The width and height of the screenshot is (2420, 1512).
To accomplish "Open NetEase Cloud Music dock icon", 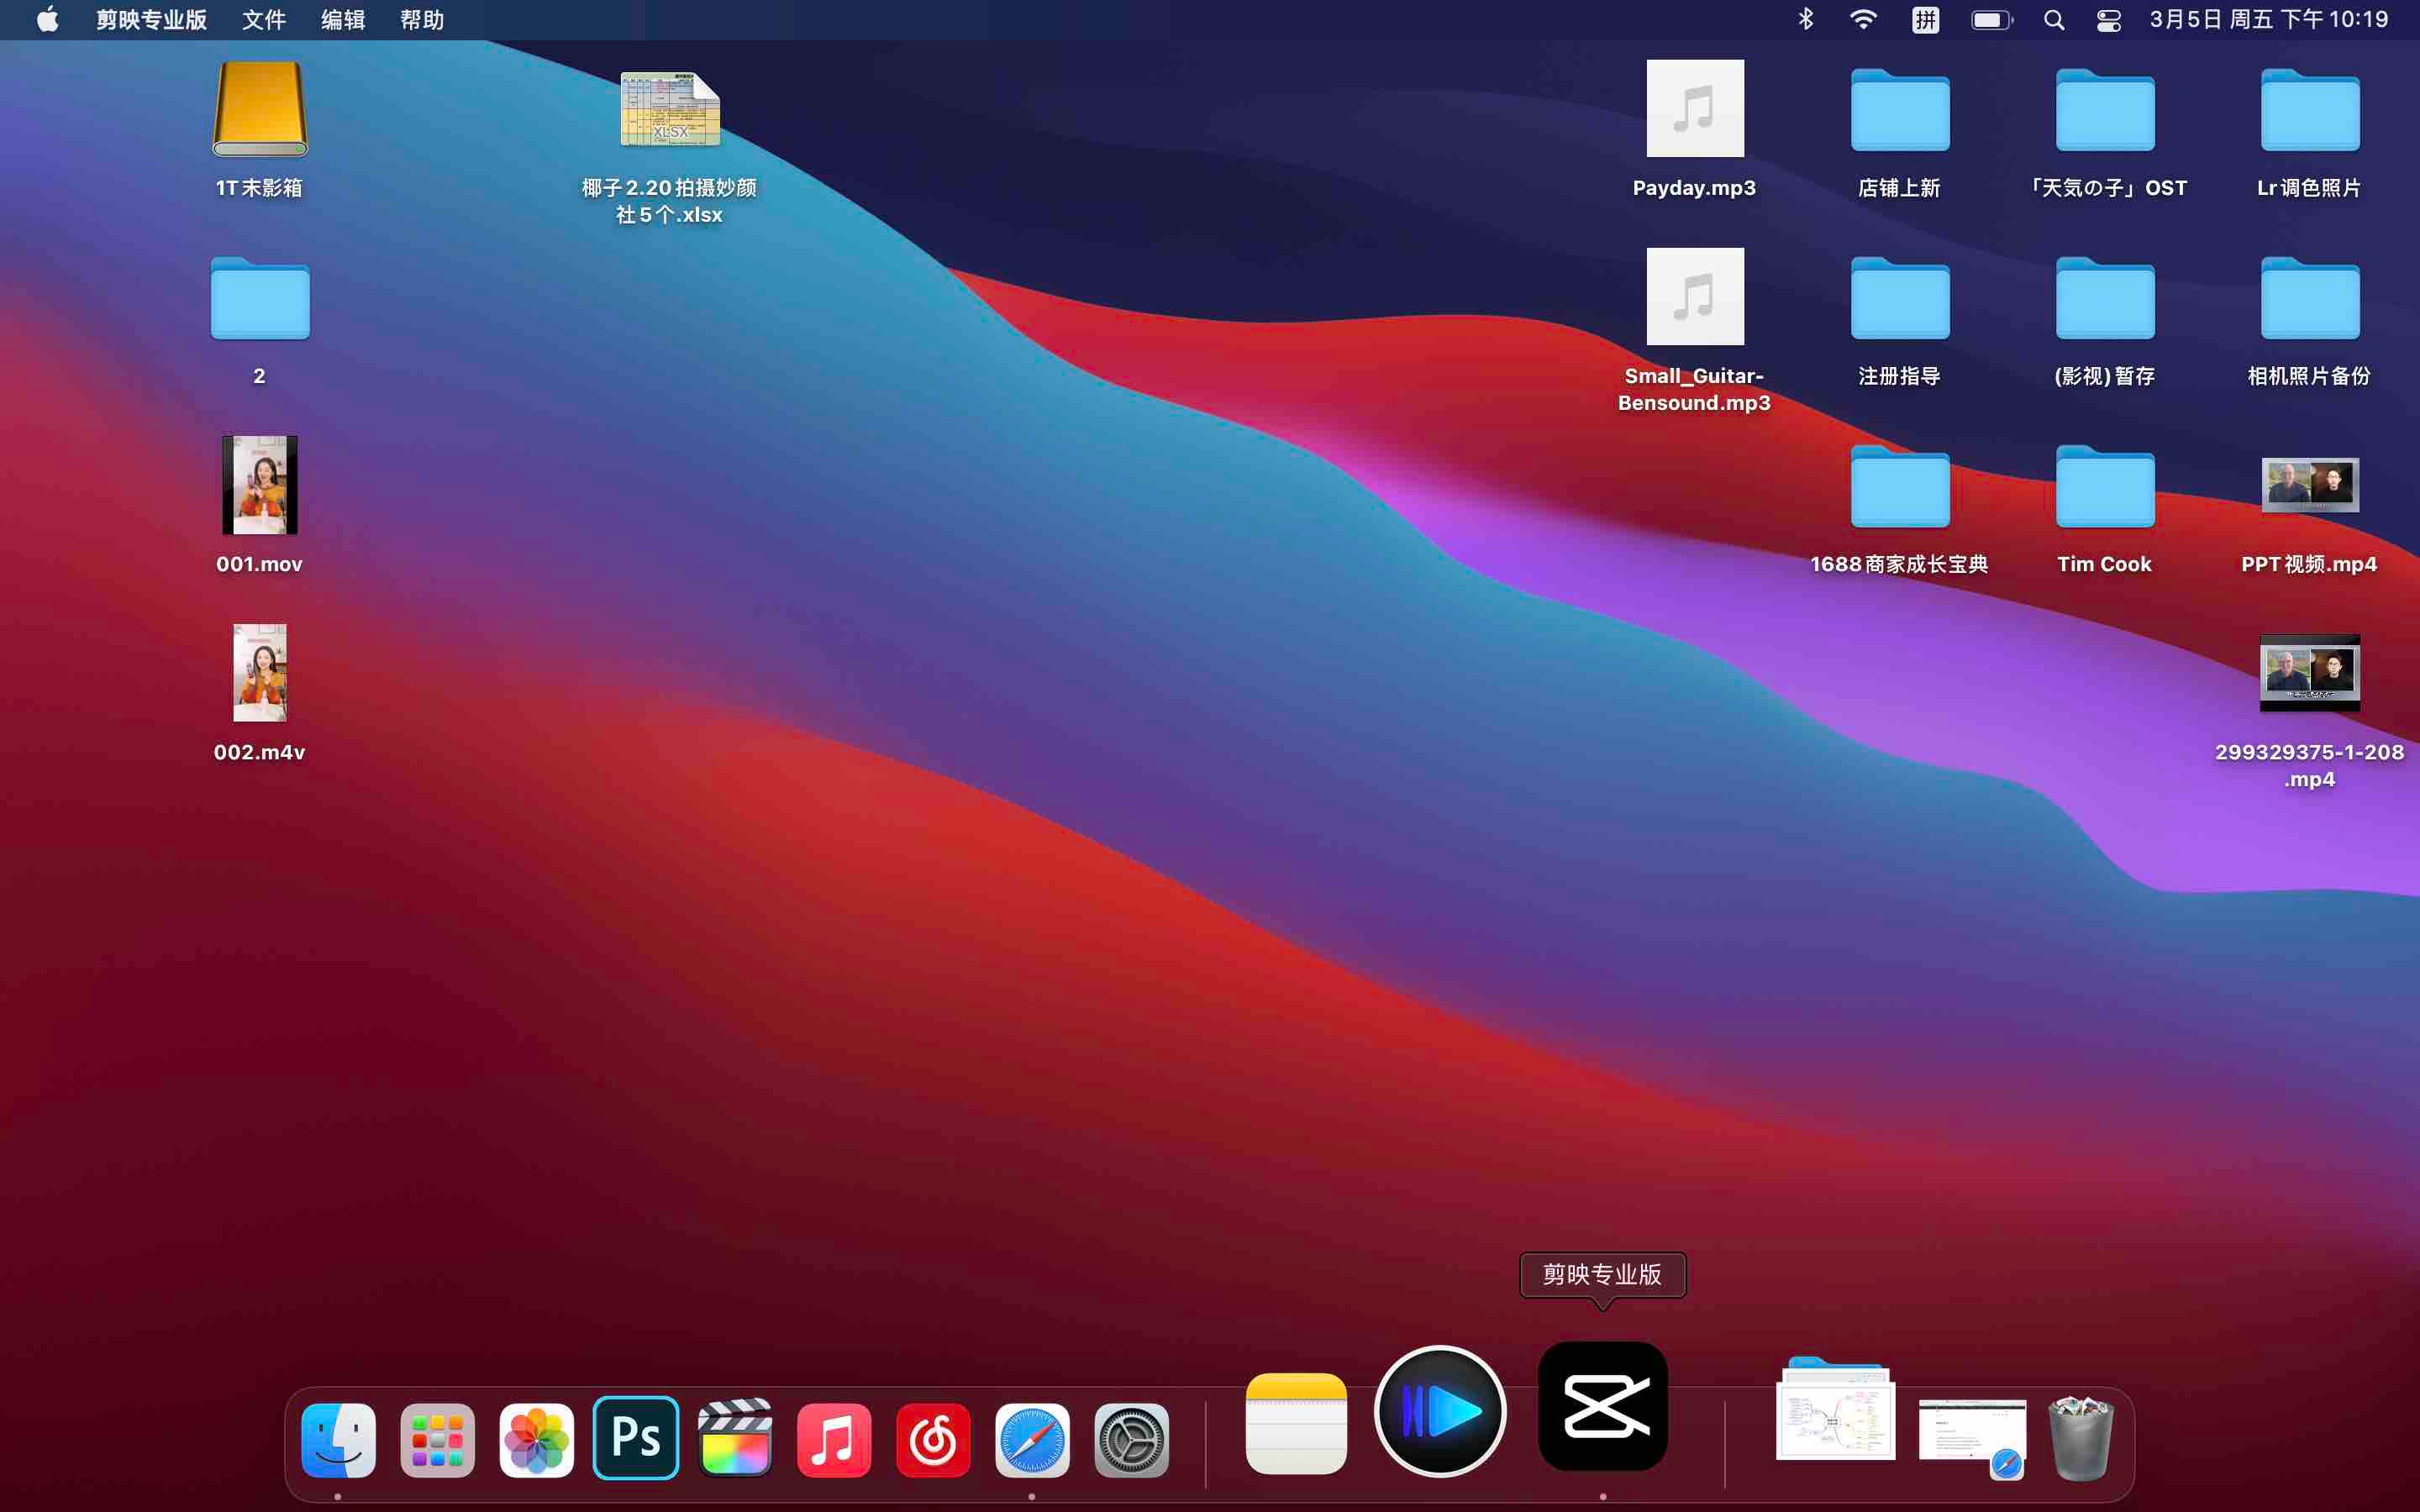I will pyautogui.click(x=933, y=1440).
